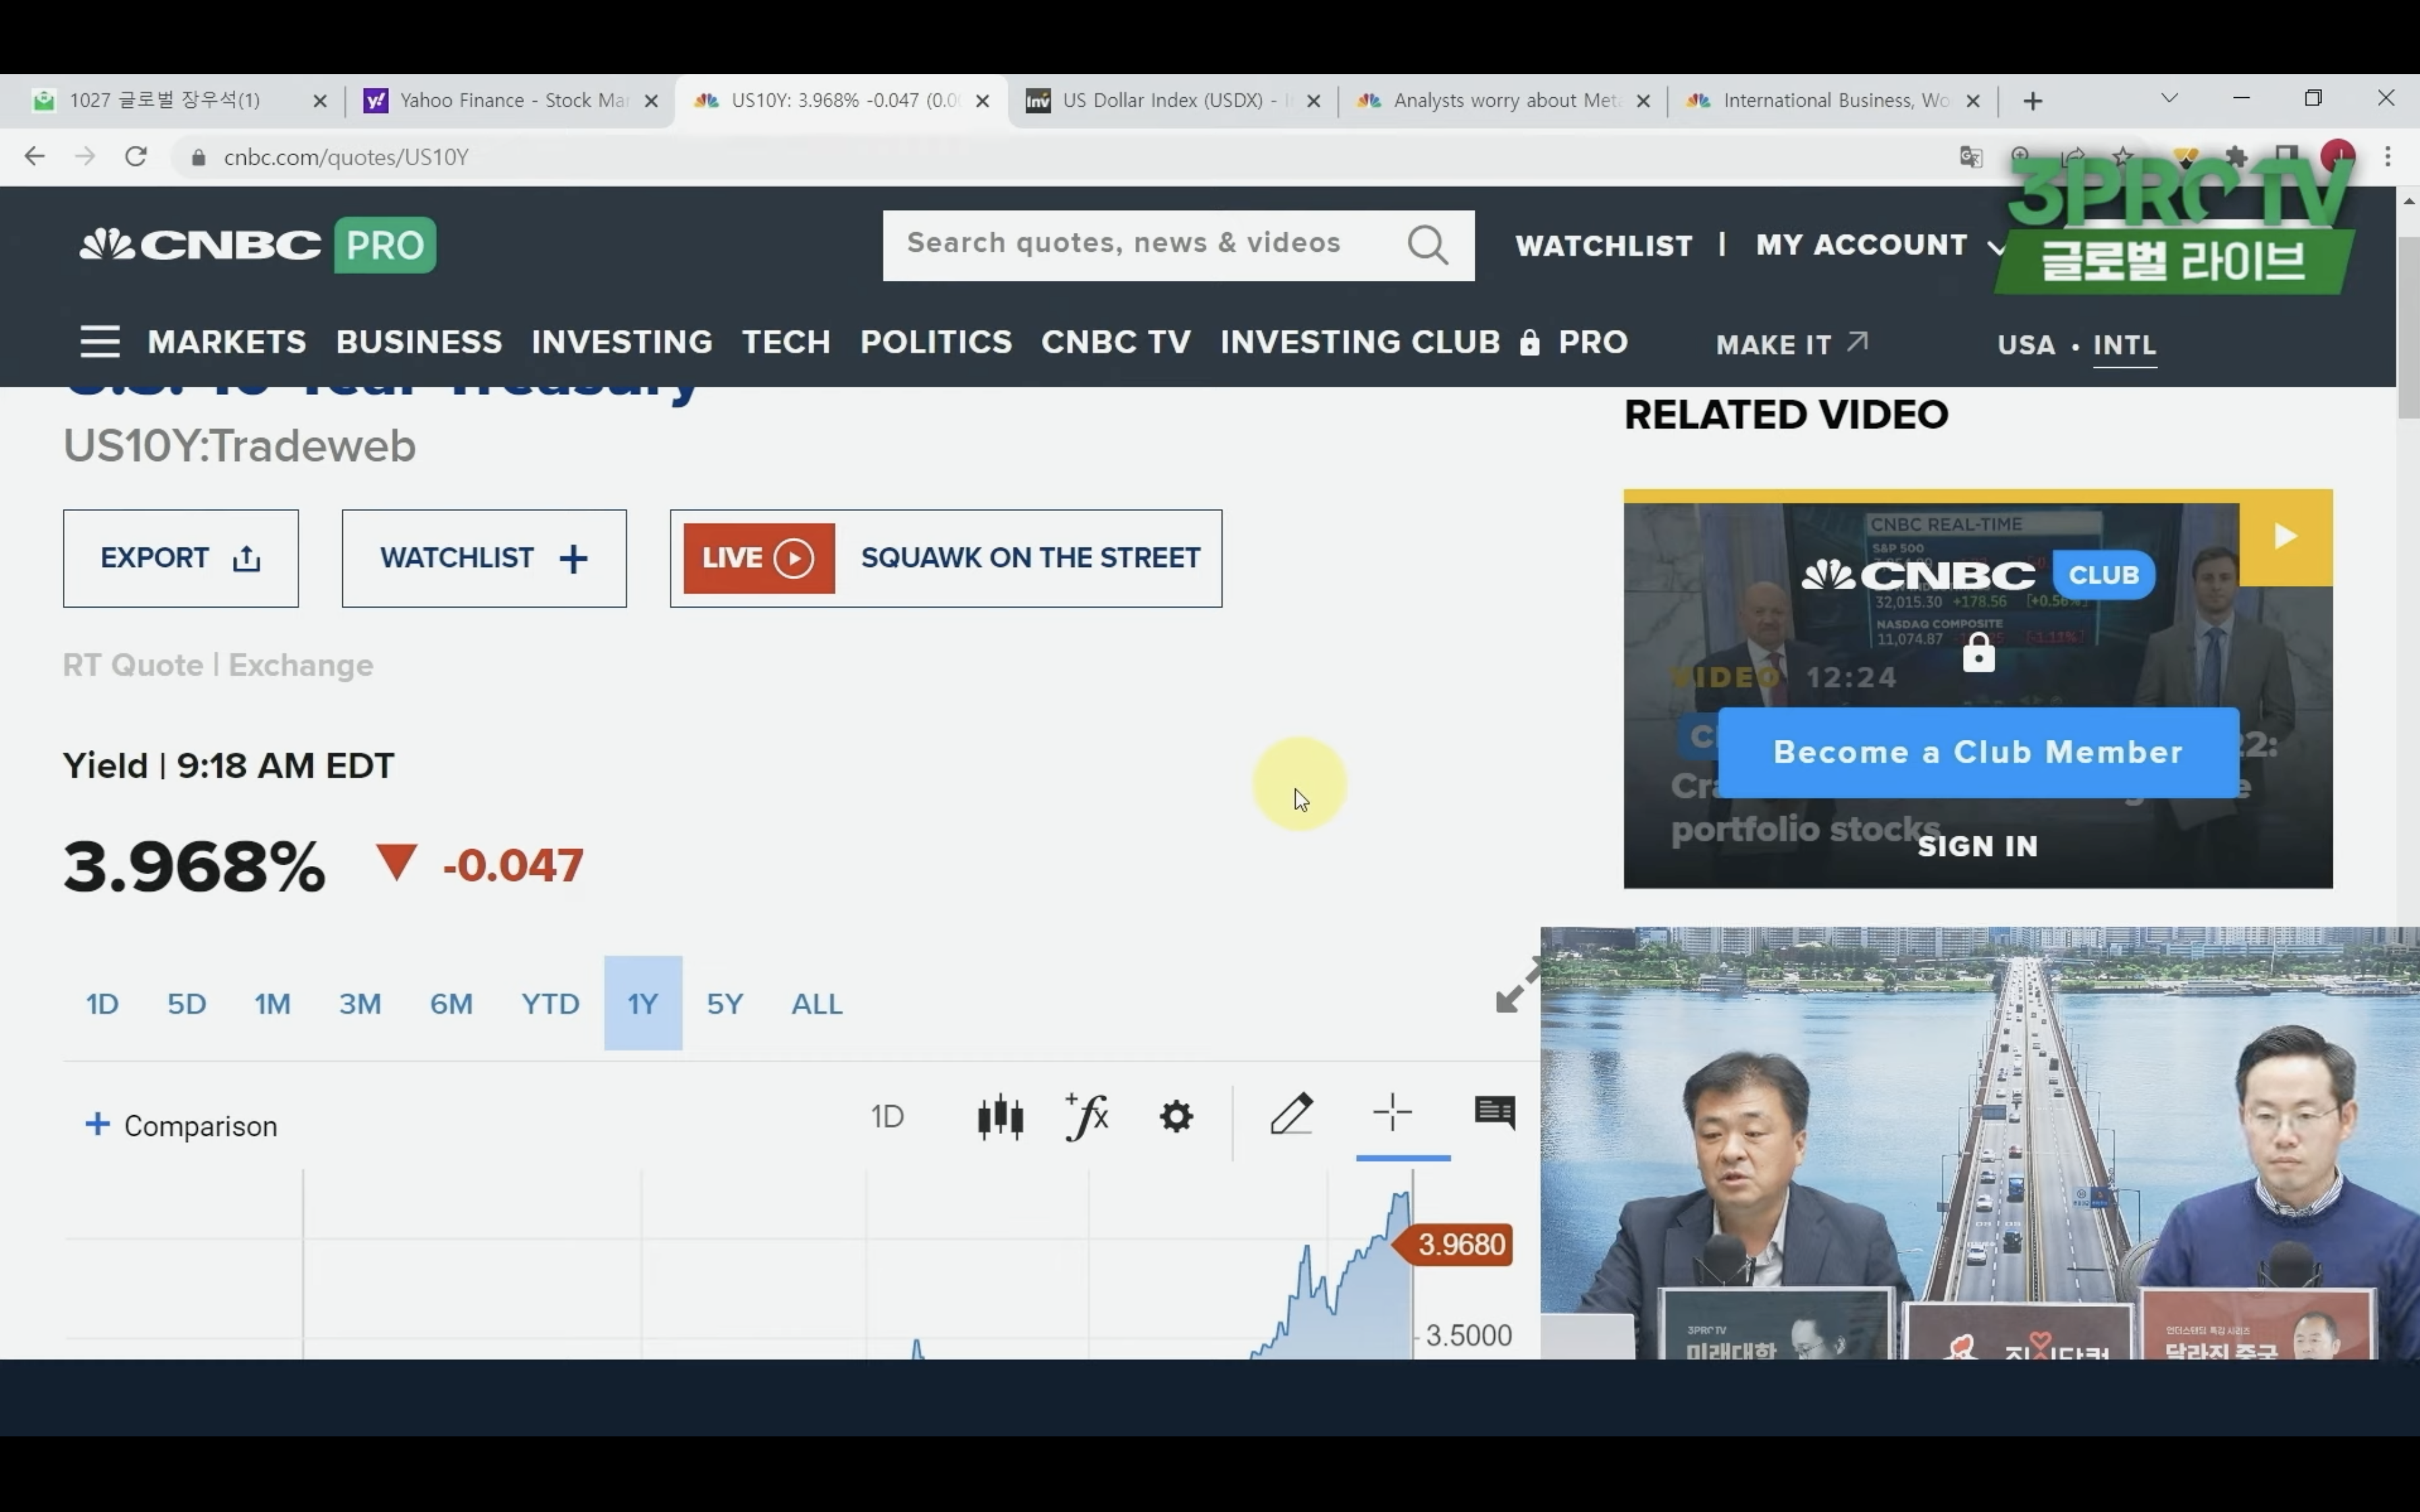The width and height of the screenshot is (2420, 1512).
Task: Open the chart comments icon
Action: coord(1495,1112)
